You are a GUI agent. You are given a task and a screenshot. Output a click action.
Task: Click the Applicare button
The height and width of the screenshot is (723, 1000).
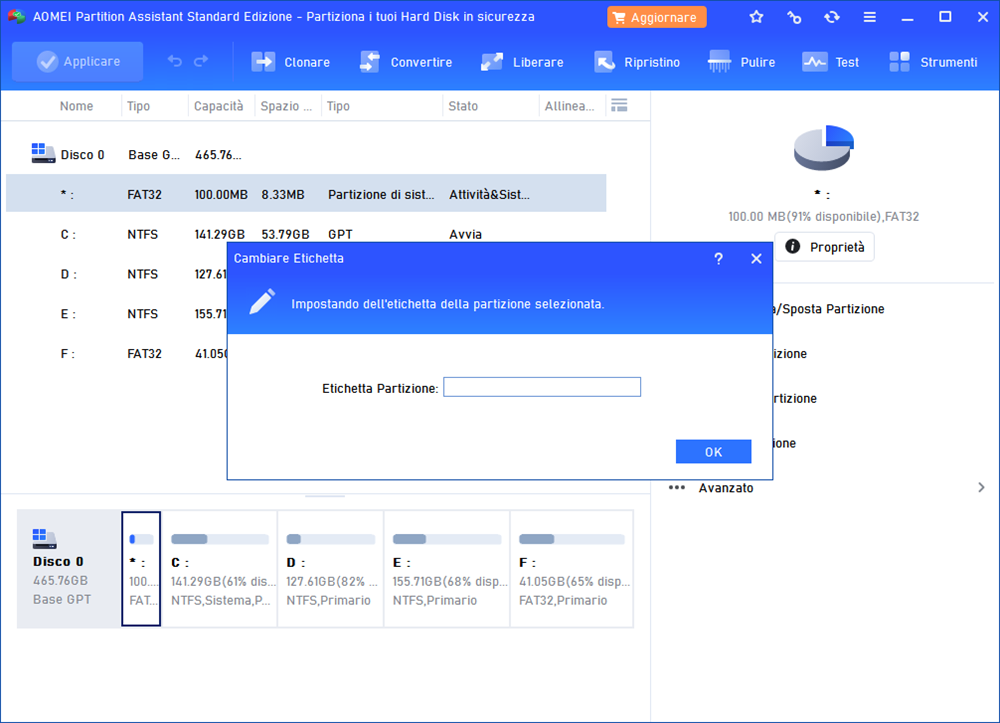click(x=78, y=62)
